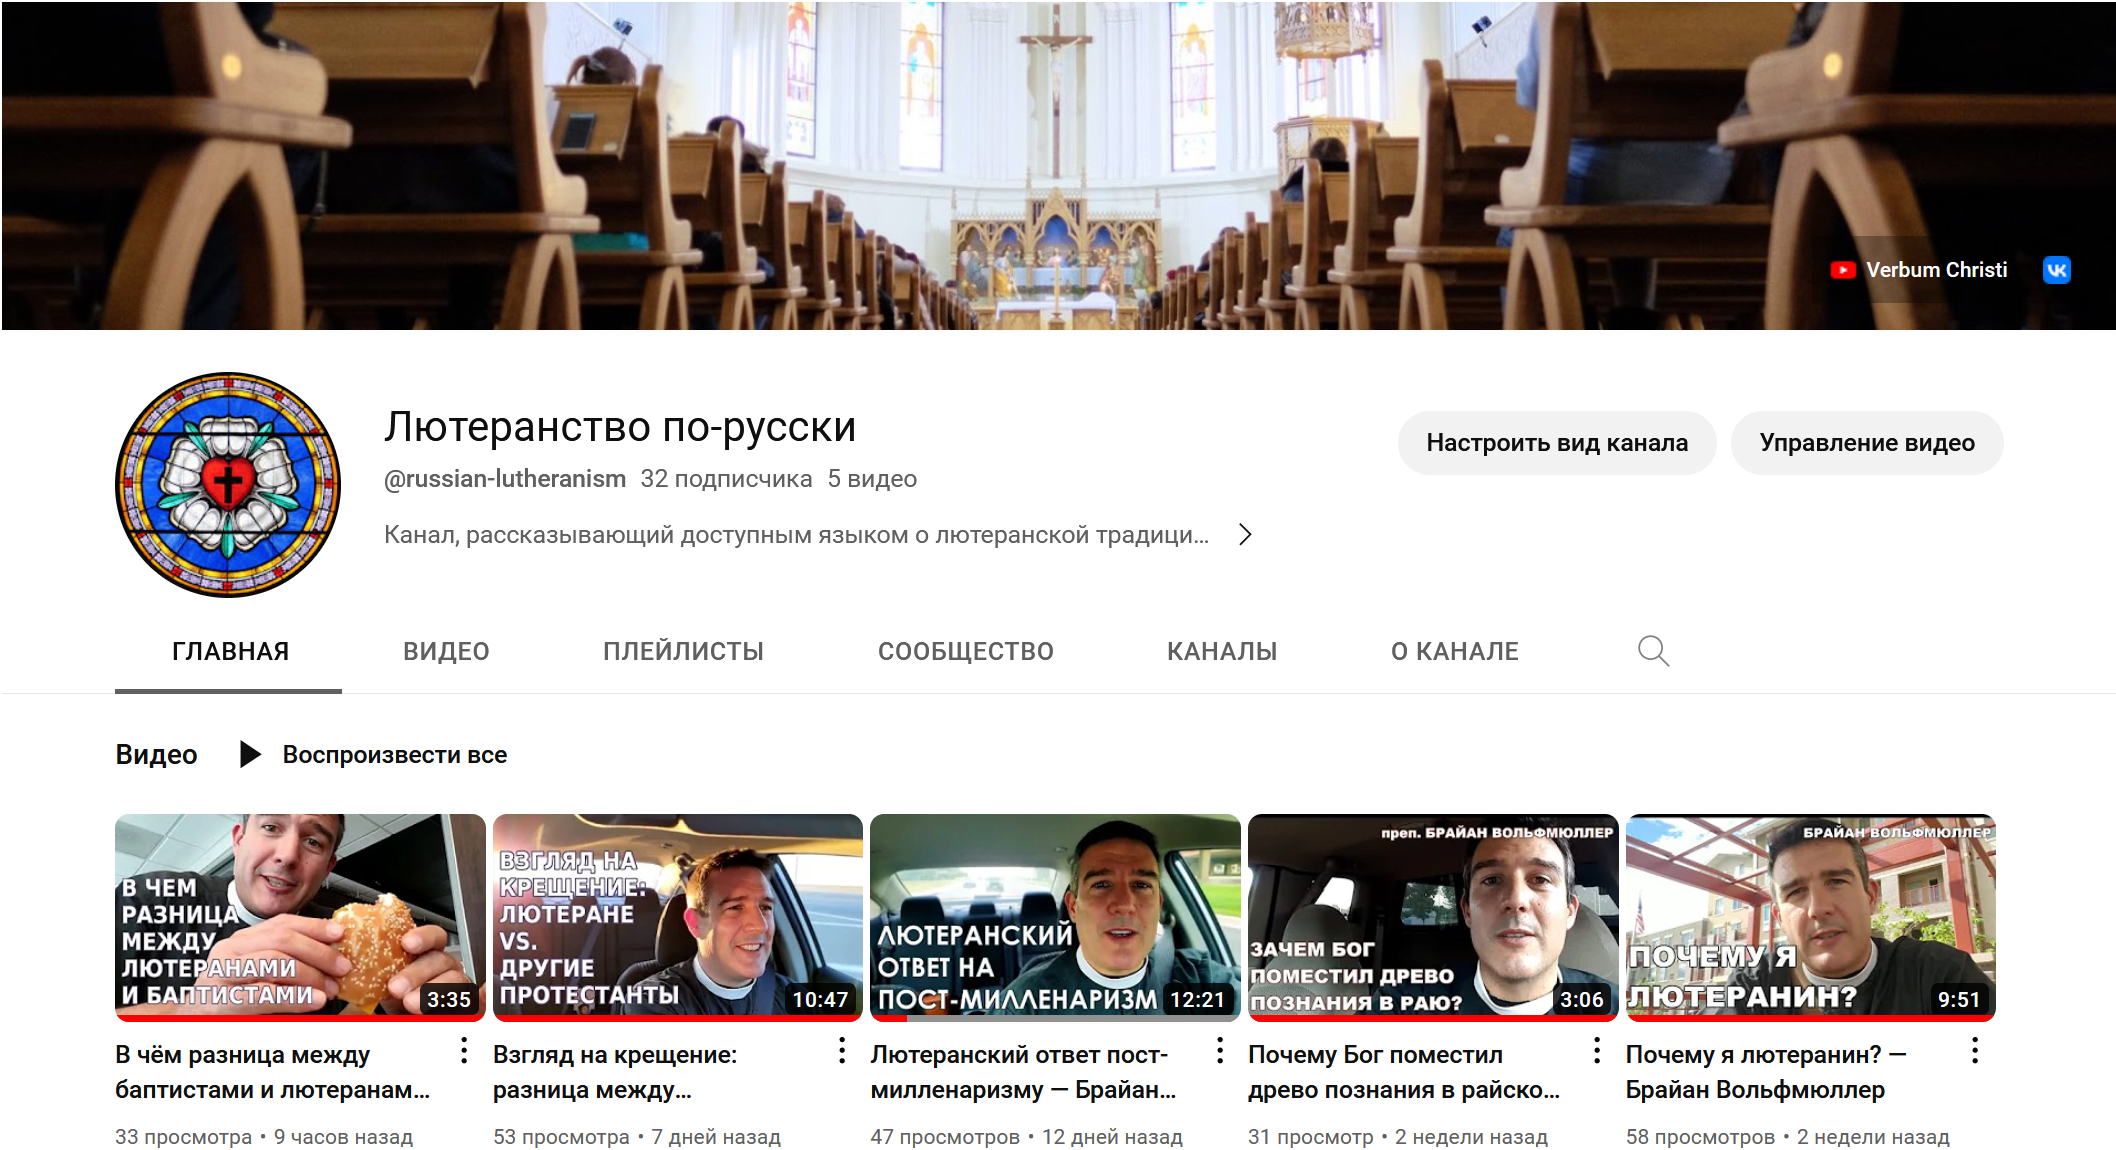This screenshot has height=1150, width=2116.
Task: Open options menu for Почему я лютеранин video
Action: point(1975,1050)
